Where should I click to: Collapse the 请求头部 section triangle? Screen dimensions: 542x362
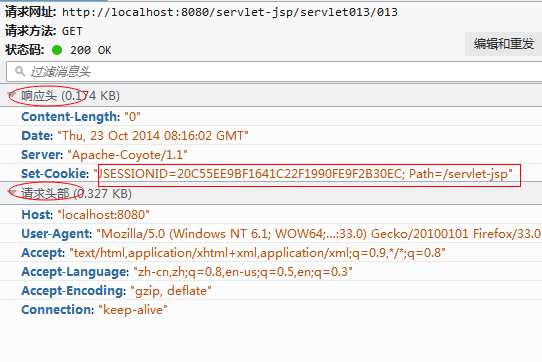tap(12, 192)
